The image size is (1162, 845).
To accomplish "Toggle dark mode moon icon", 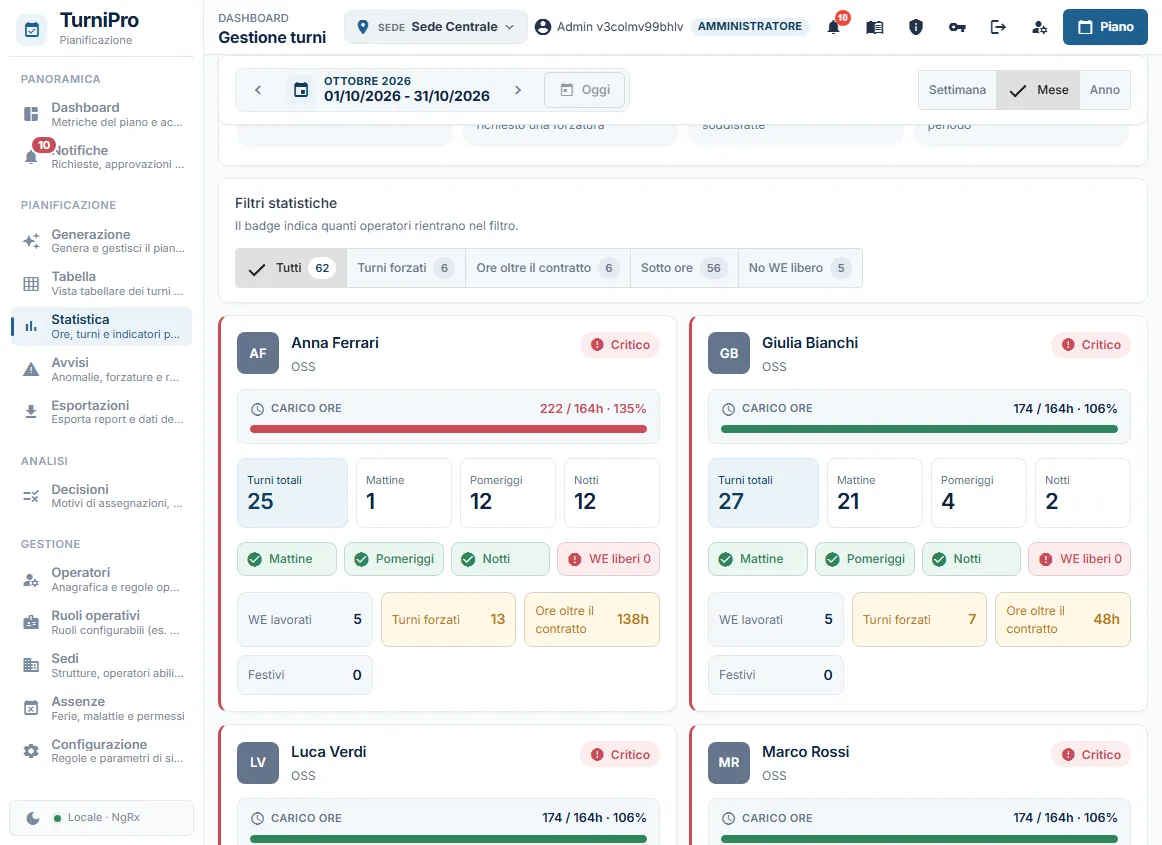I will 33,818.
